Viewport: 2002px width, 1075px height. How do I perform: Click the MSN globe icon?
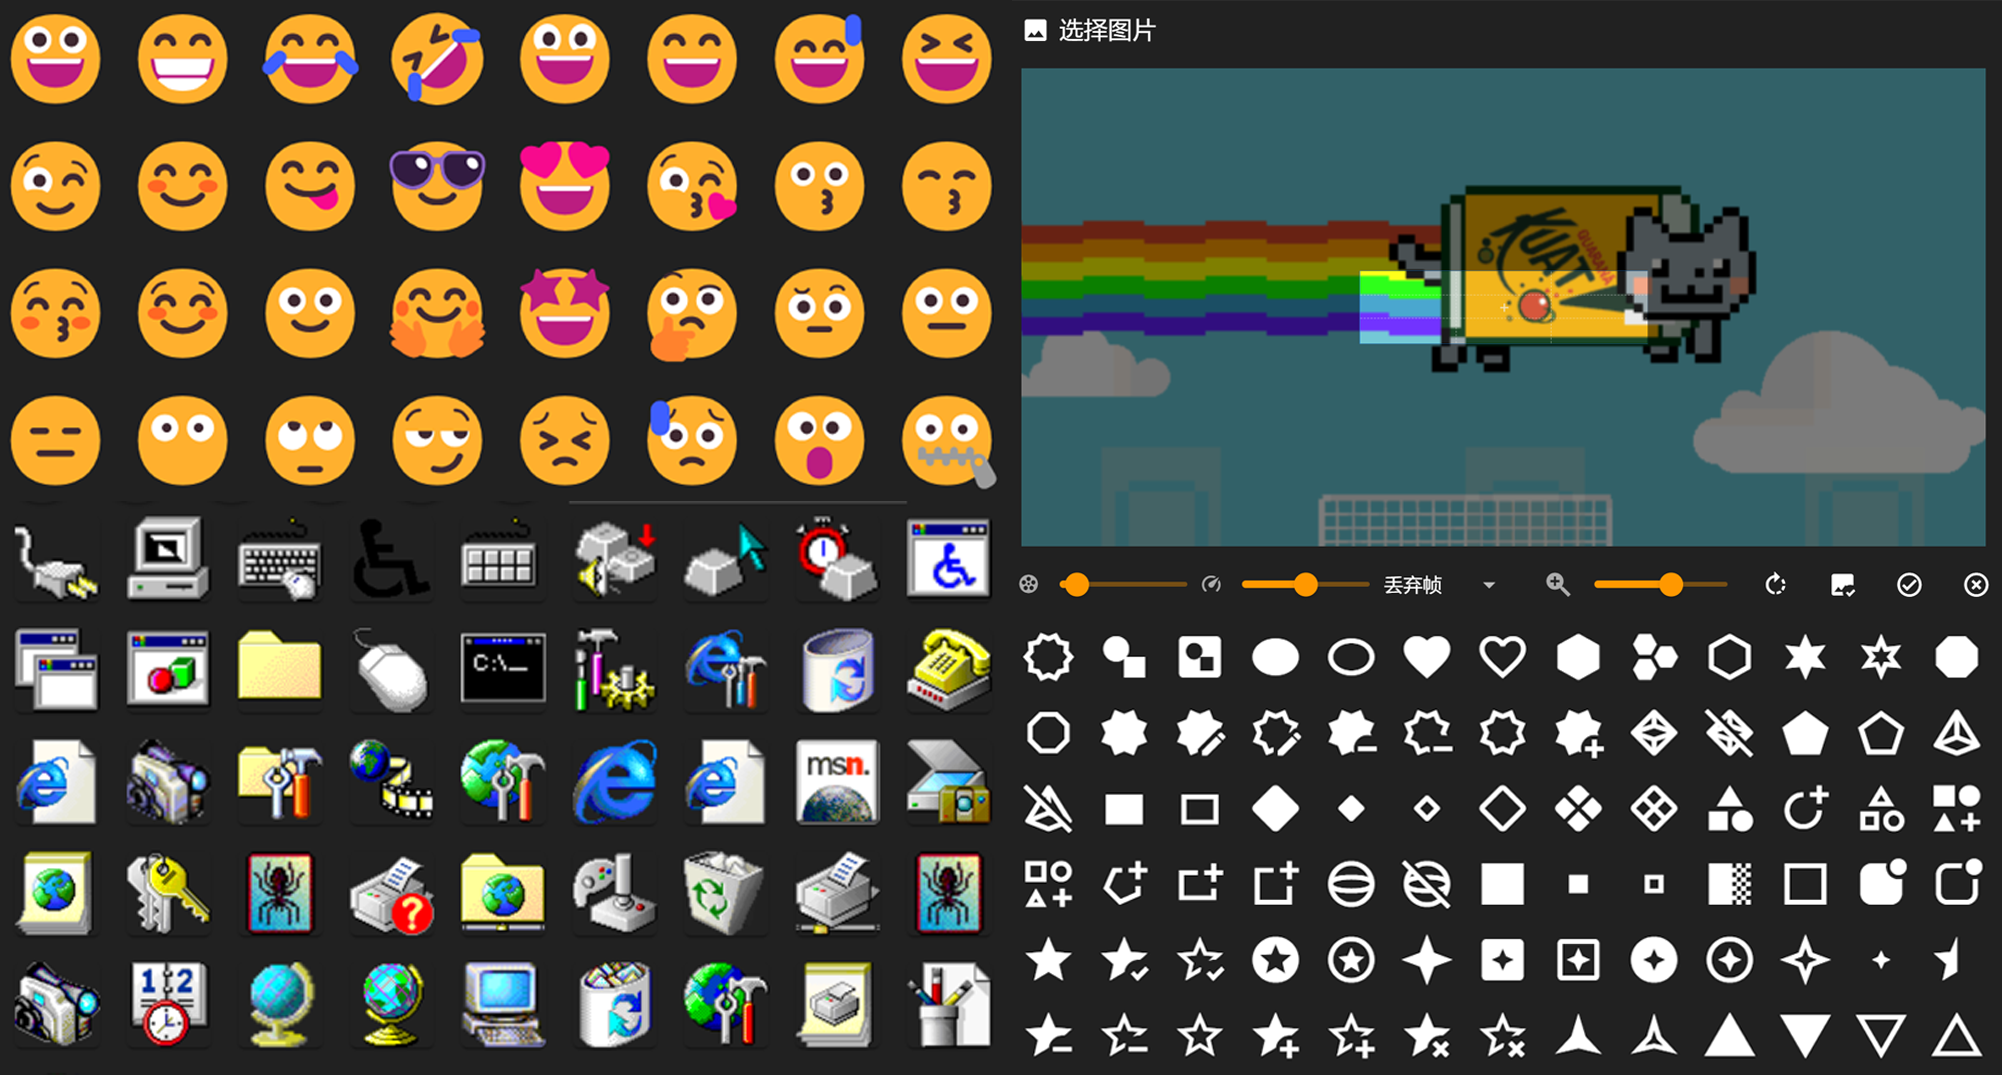point(837,781)
